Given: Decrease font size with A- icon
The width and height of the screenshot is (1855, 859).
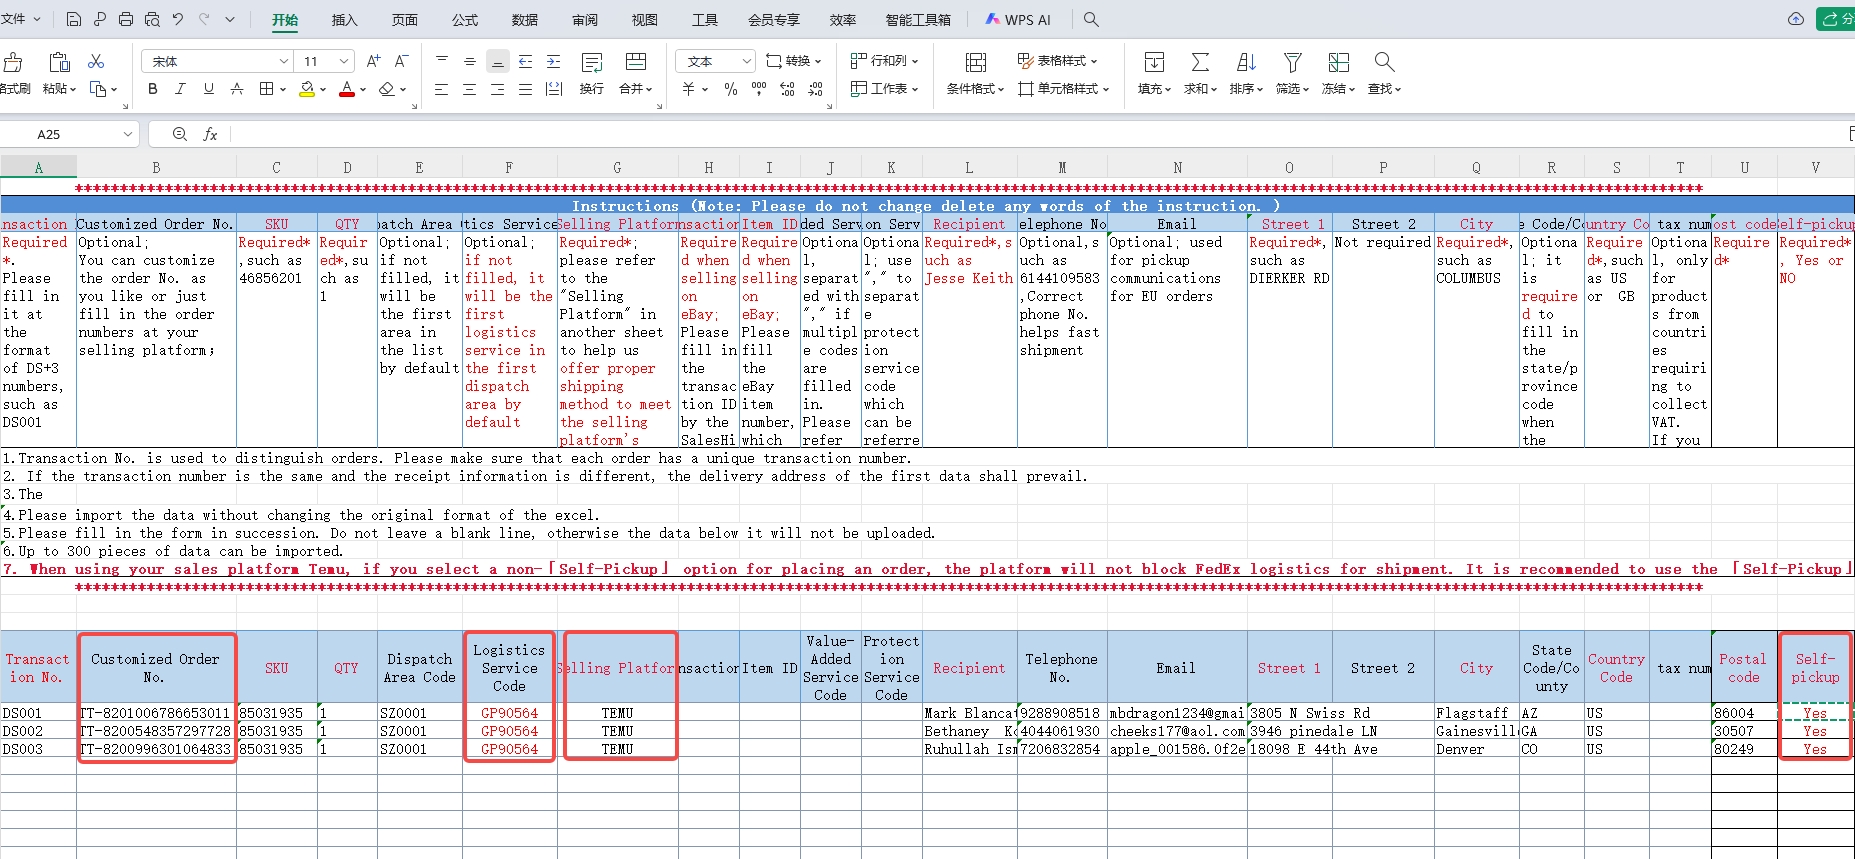Looking at the screenshot, I should tap(401, 61).
